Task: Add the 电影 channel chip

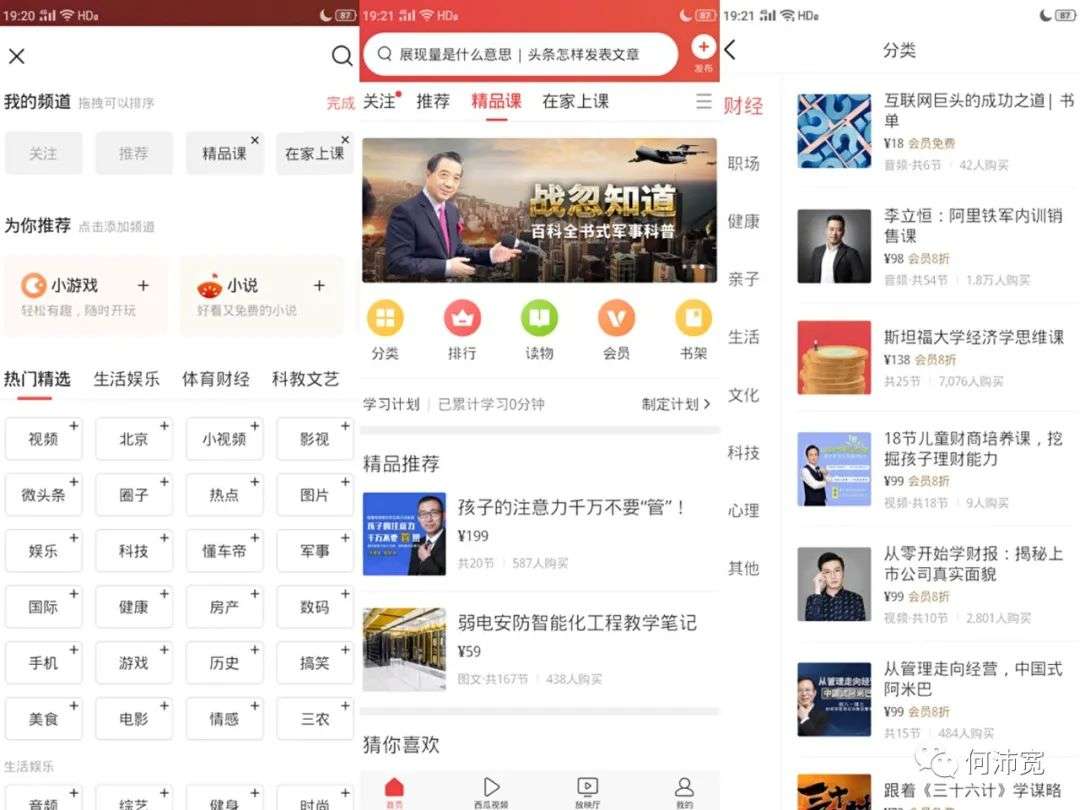Action: [x=134, y=718]
